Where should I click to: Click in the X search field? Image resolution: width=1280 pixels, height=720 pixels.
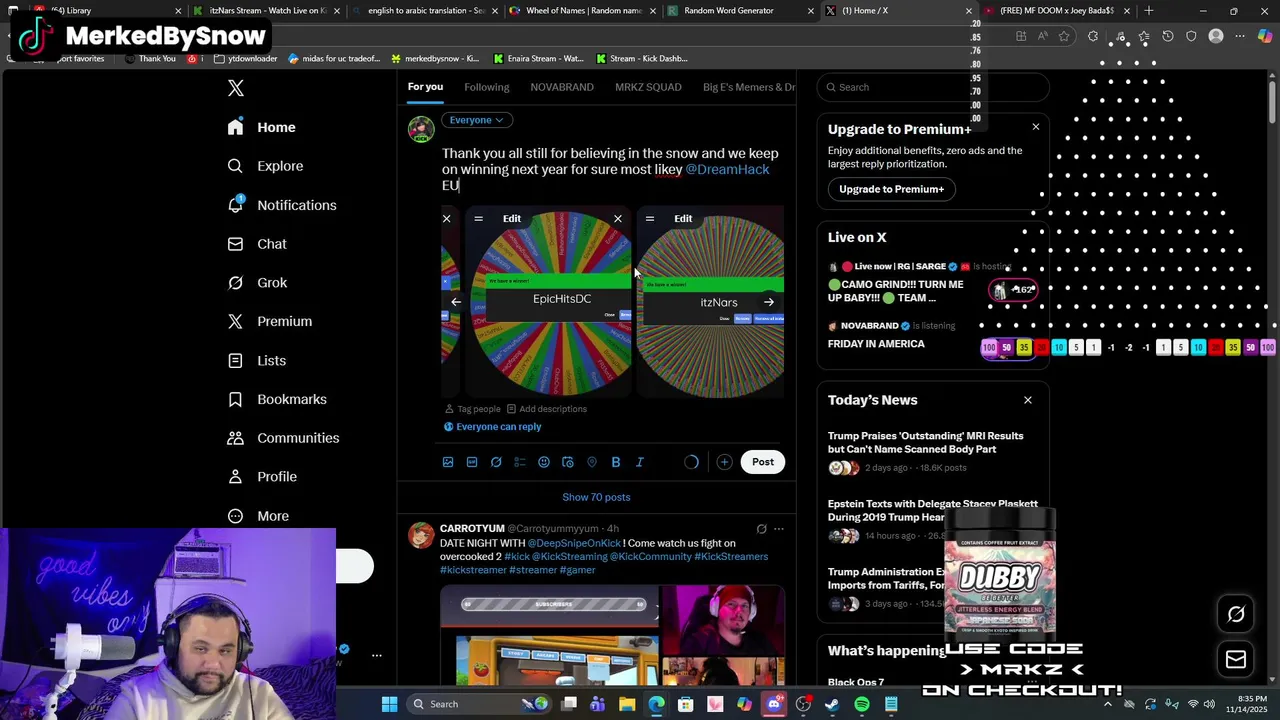point(933,87)
